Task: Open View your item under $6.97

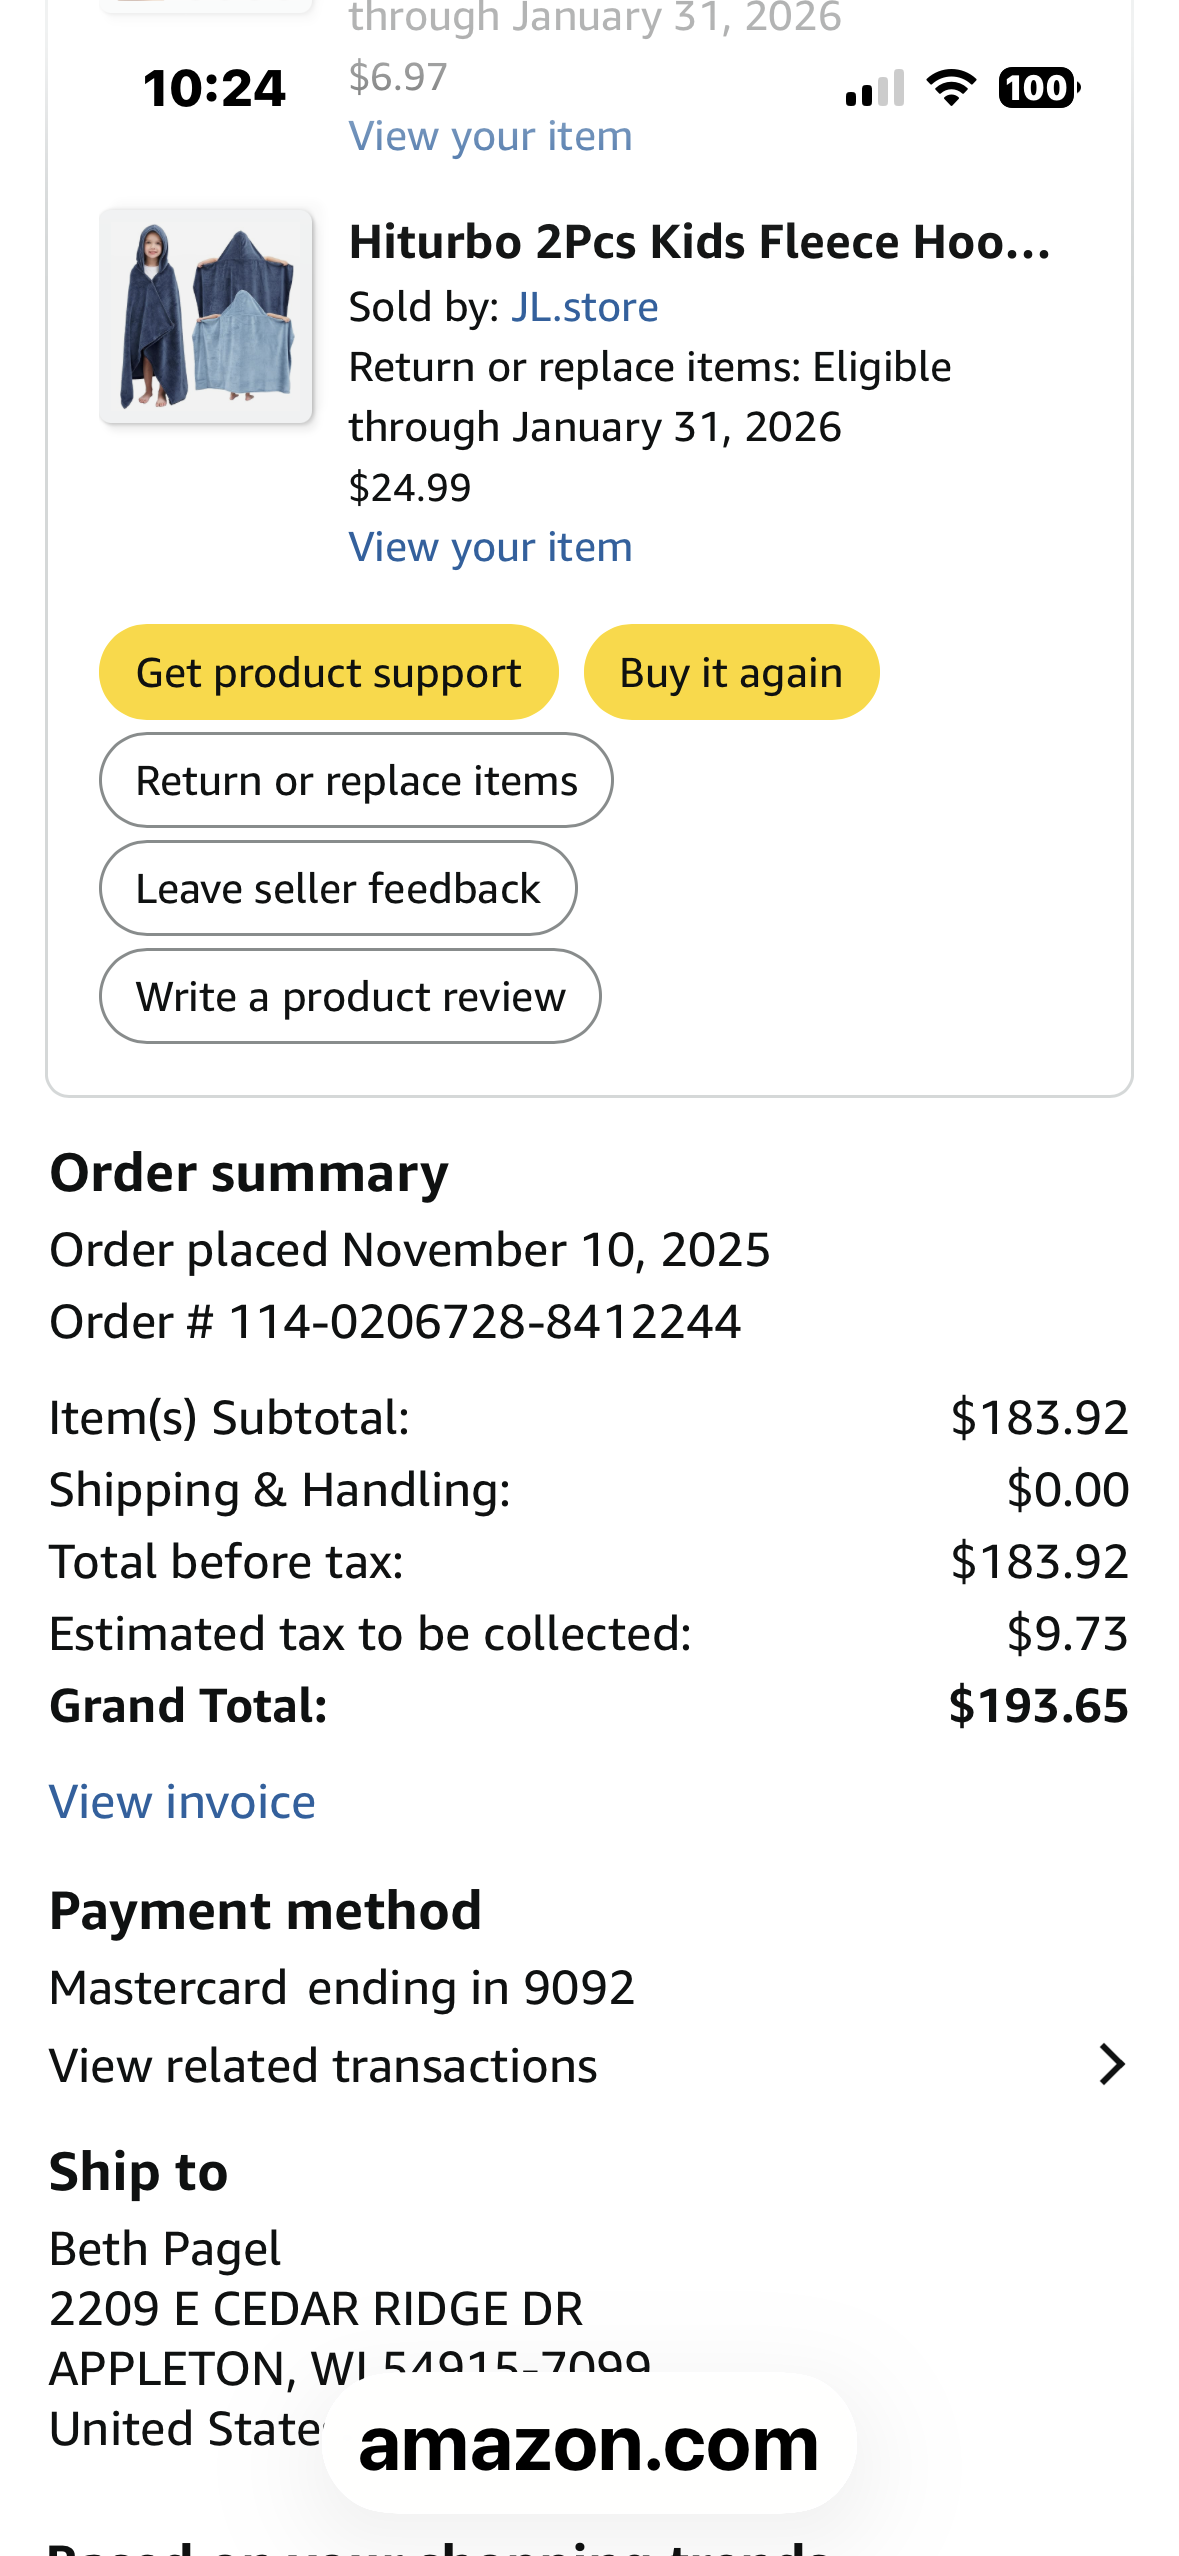Action: tap(490, 136)
